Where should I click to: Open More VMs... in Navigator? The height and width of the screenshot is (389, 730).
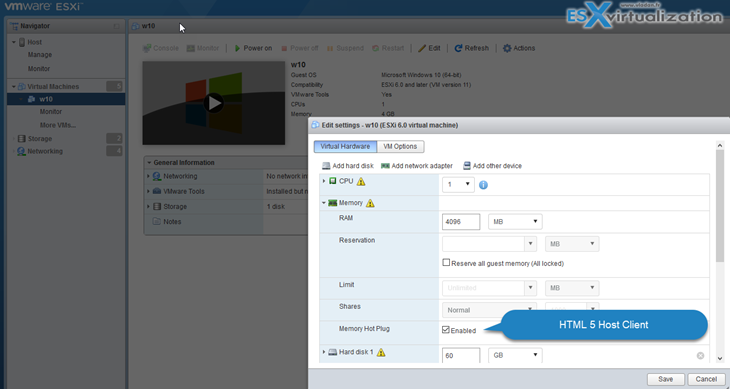point(58,125)
